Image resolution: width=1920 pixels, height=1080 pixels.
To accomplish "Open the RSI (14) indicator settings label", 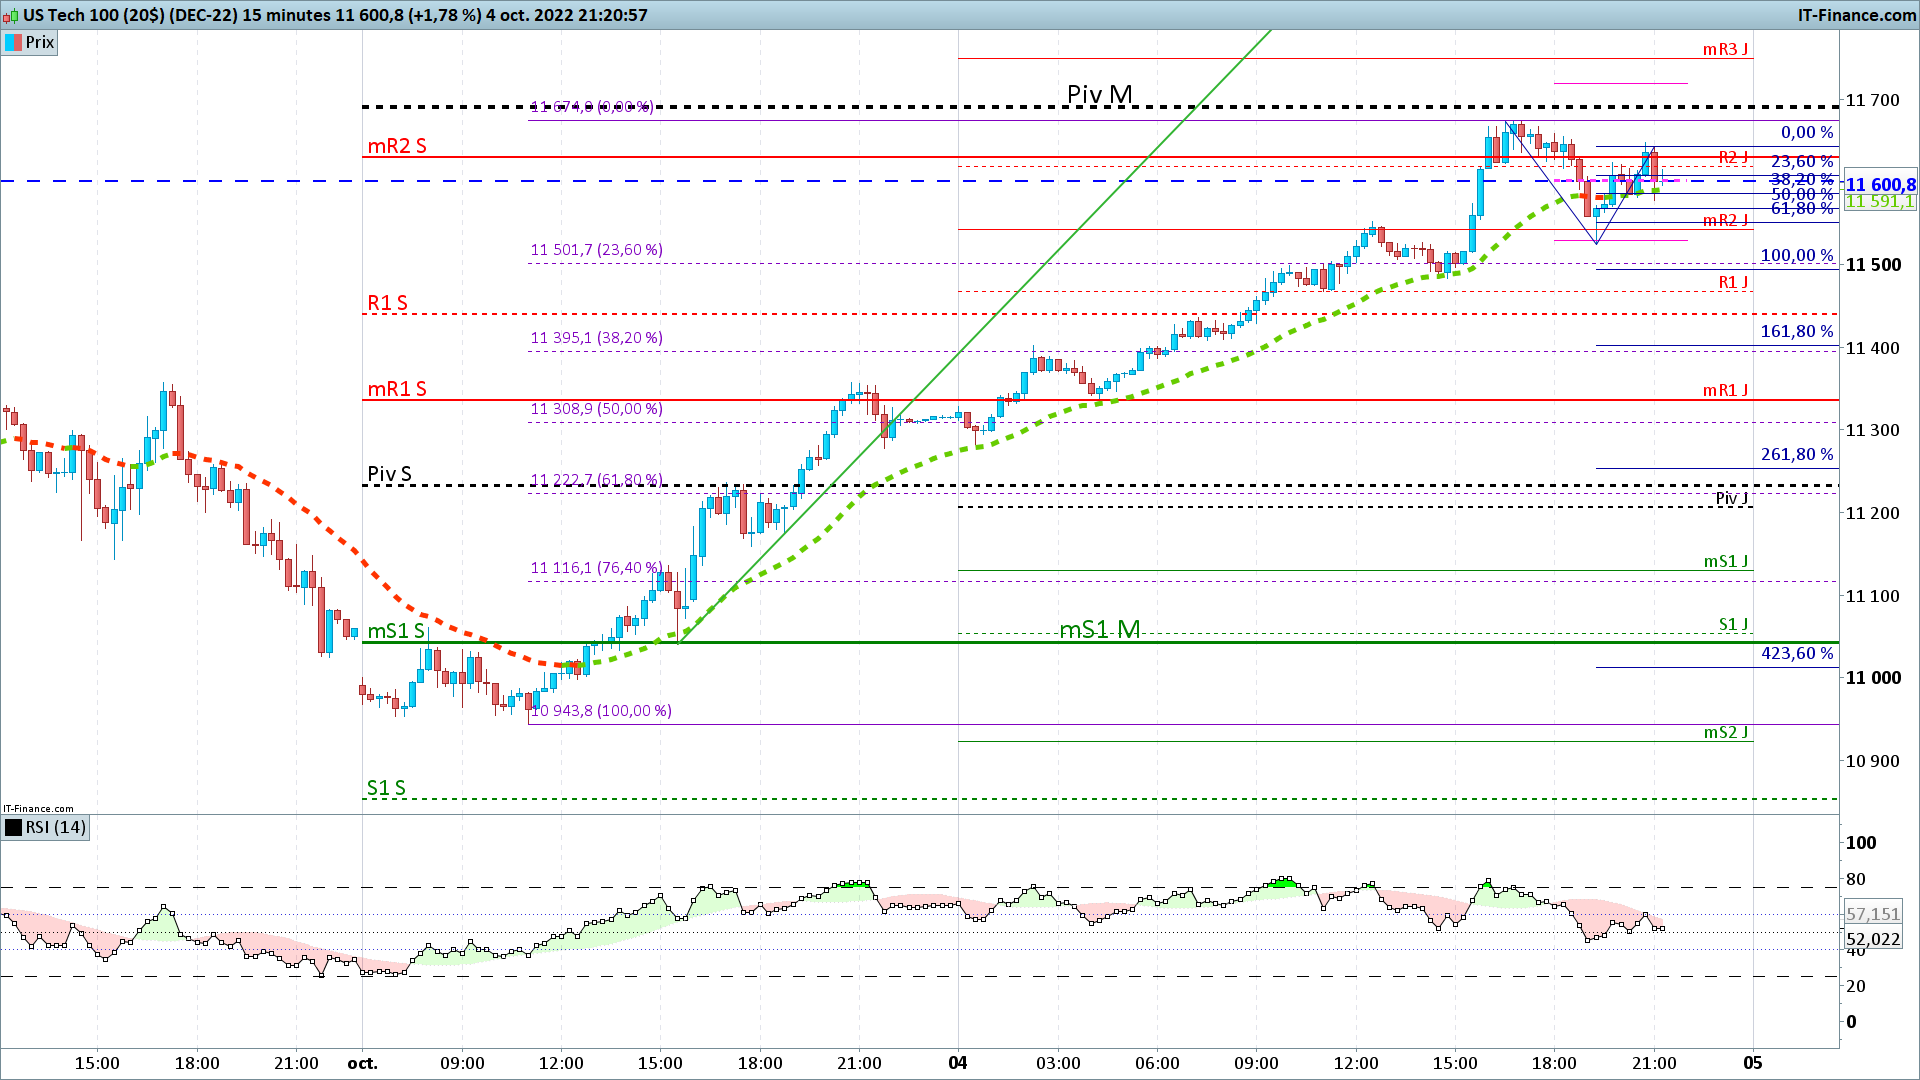I will coord(56,827).
